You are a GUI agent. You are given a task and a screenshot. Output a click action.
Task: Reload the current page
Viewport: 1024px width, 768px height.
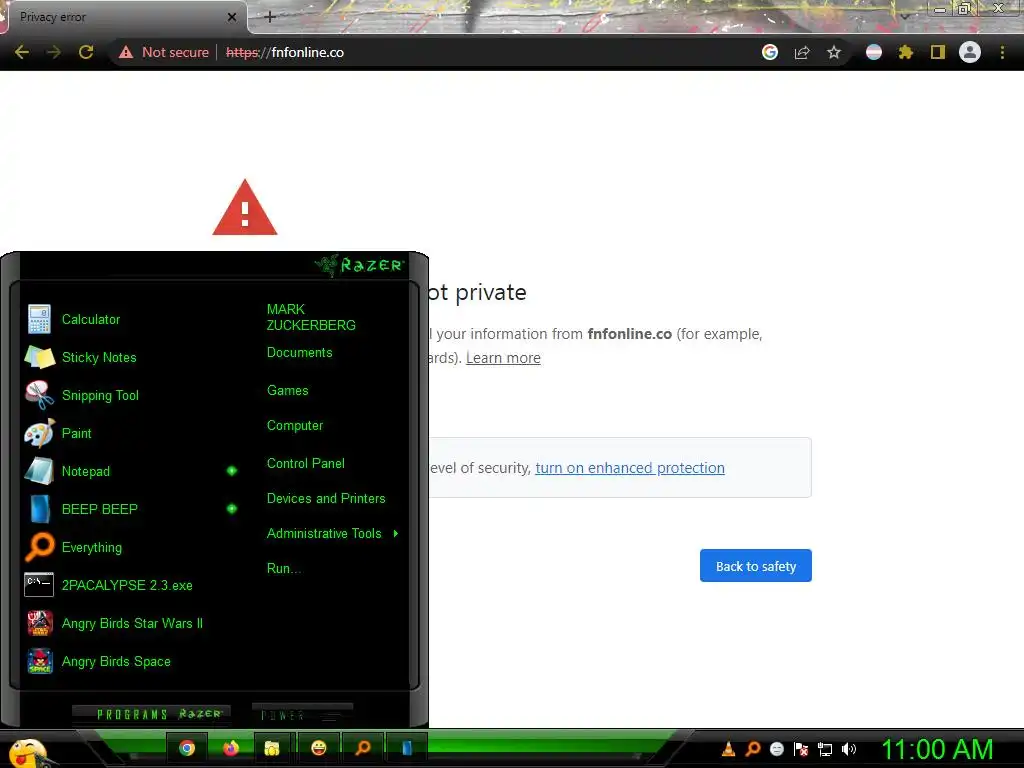pyautogui.click(x=86, y=52)
